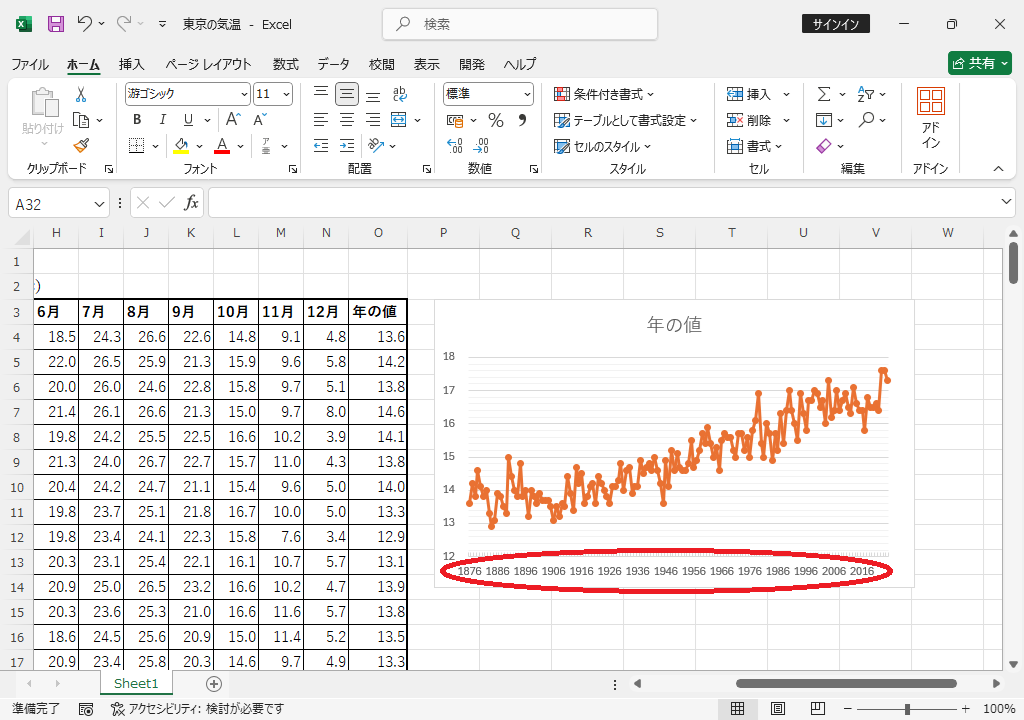Open the font name dropdown
This screenshot has height=720, width=1024.
pos(244,94)
